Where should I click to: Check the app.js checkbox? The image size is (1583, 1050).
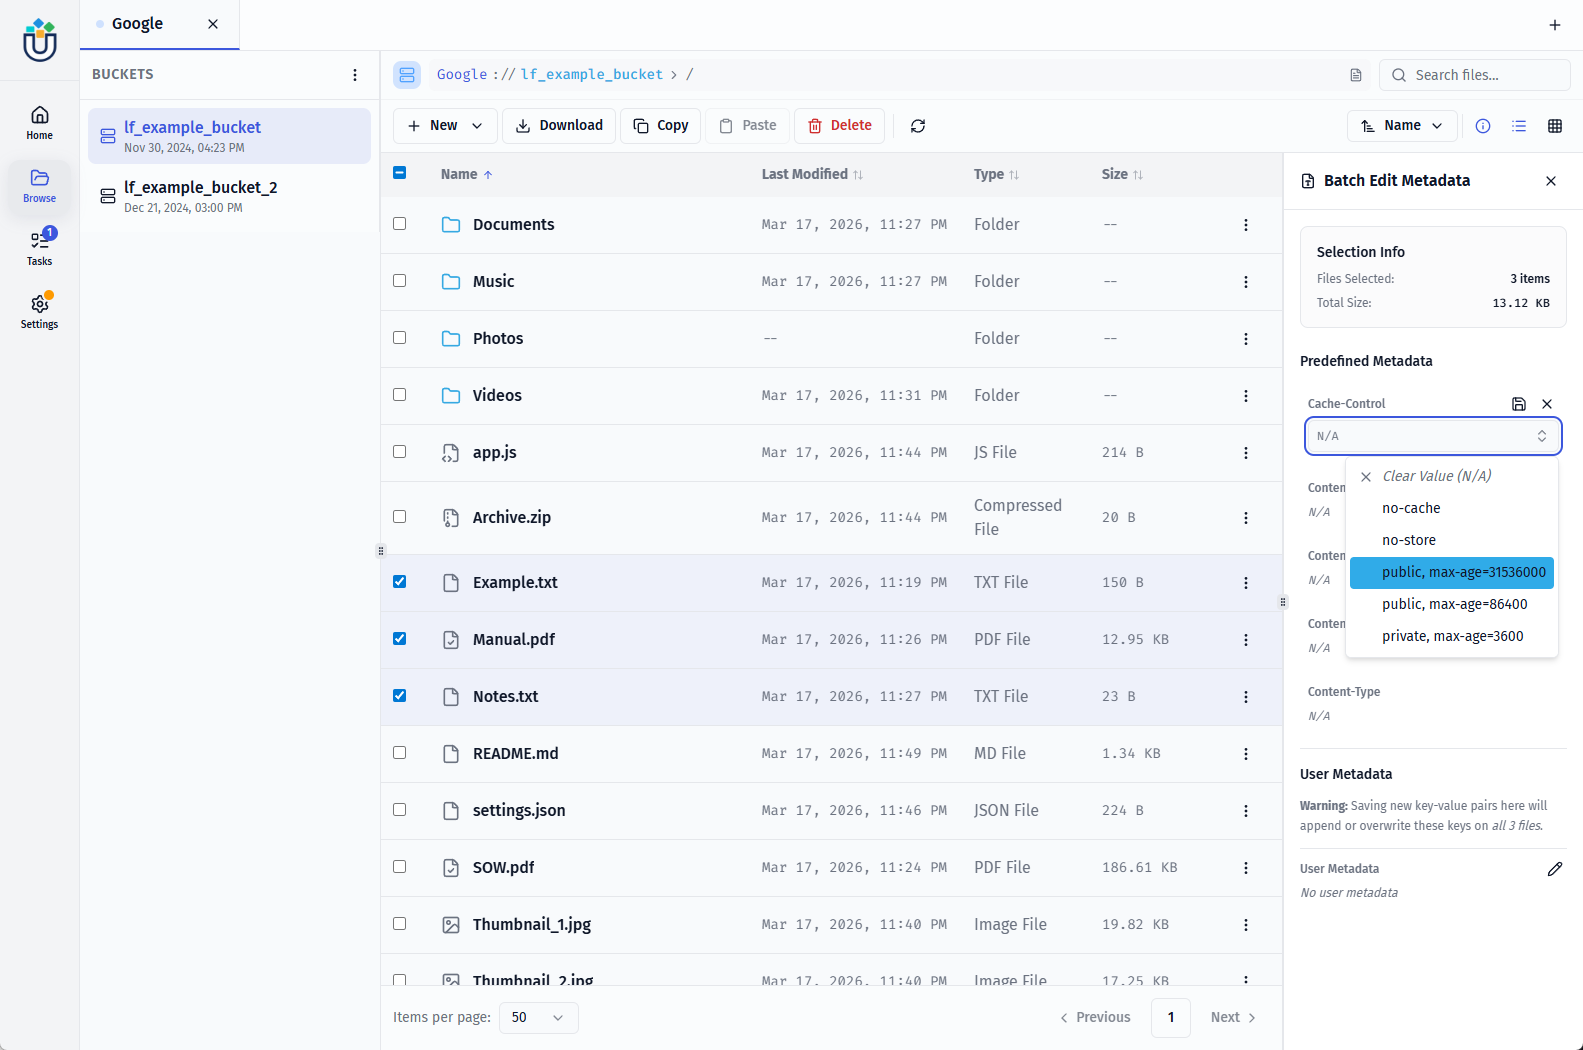click(400, 452)
